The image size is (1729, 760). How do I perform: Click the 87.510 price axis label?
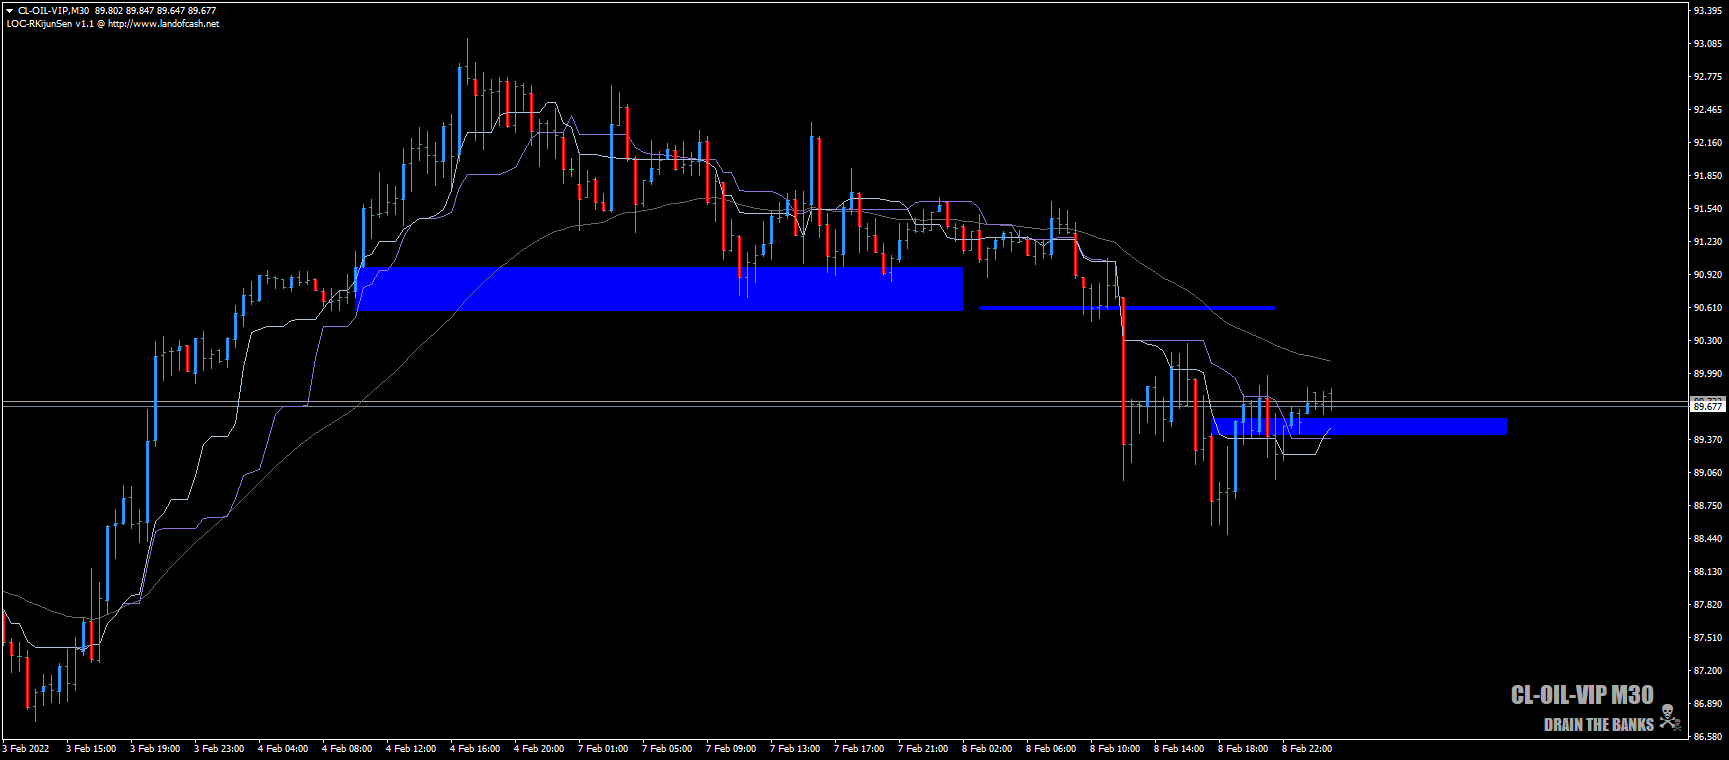(x=1707, y=638)
